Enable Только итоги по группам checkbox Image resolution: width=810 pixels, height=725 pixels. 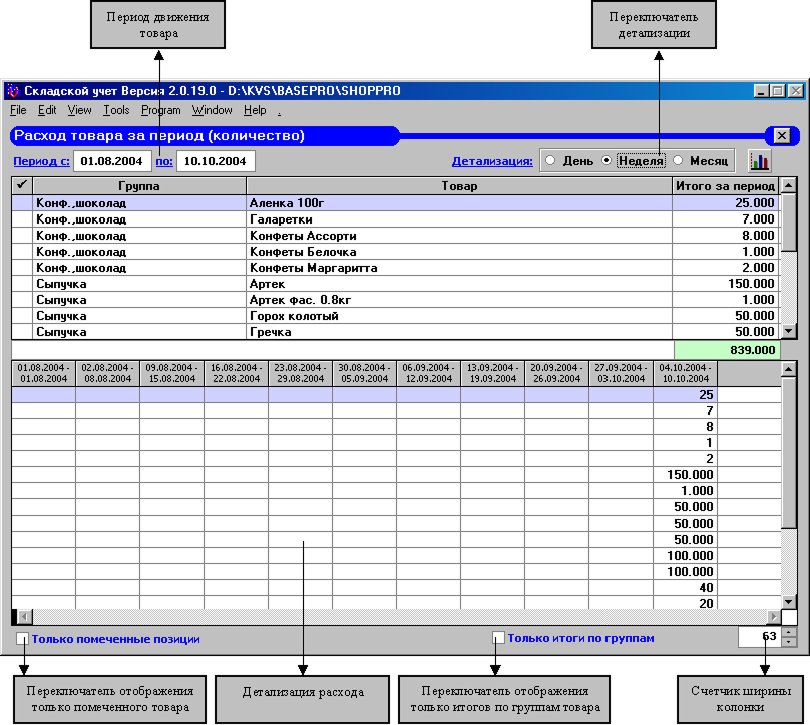point(498,638)
